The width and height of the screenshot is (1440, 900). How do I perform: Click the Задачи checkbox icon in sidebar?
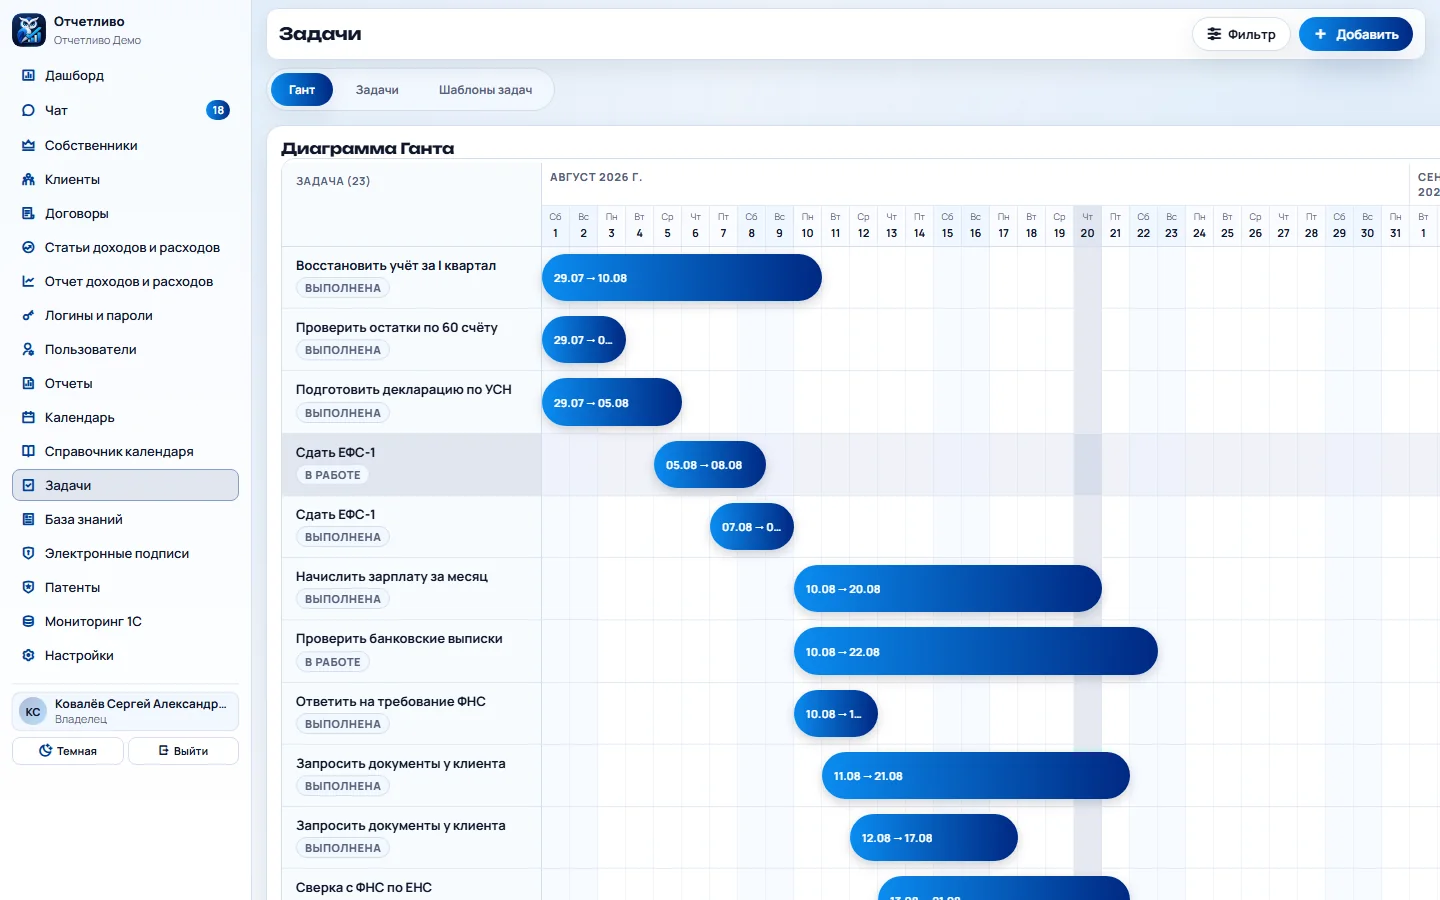point(28,485)
